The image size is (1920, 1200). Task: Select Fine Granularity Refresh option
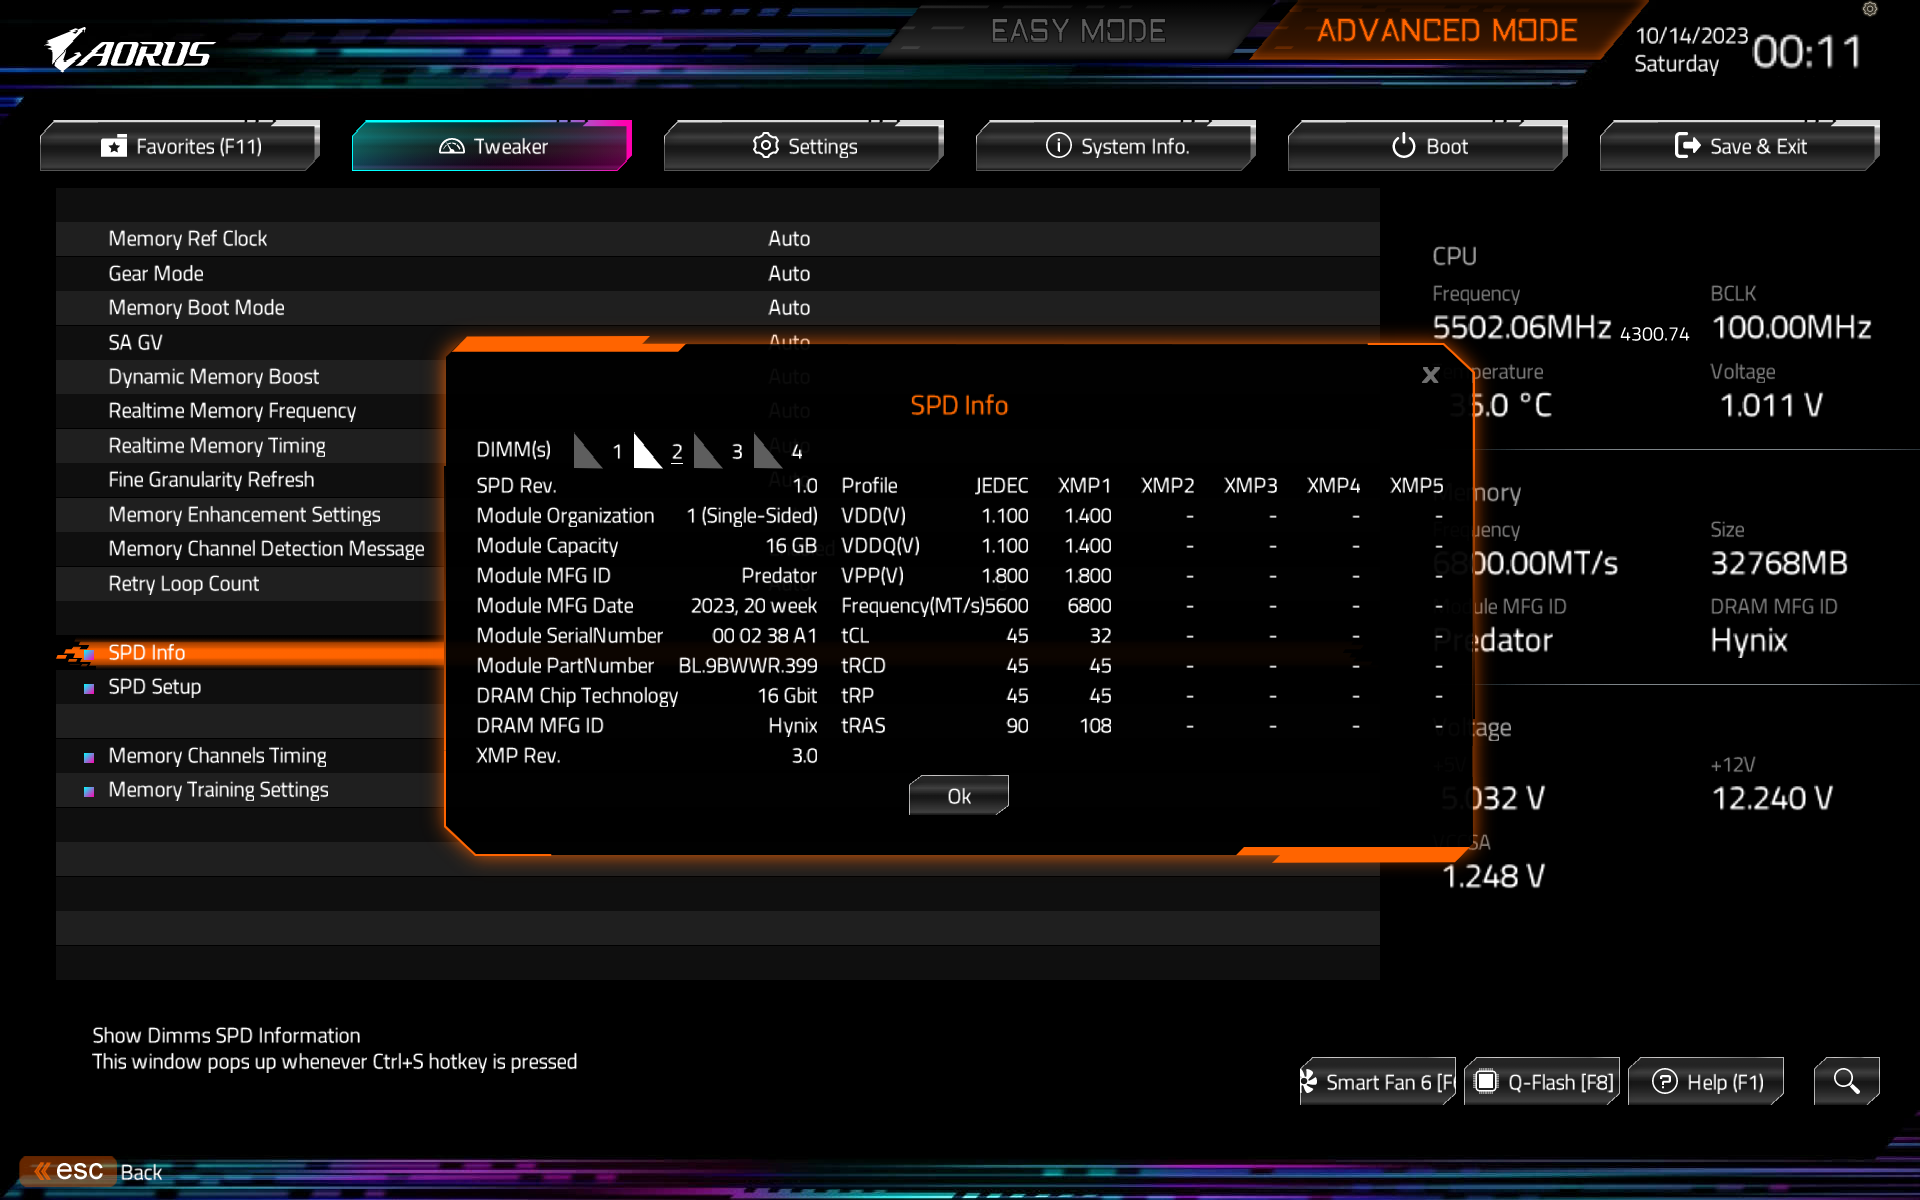click(x=211, y=480)
